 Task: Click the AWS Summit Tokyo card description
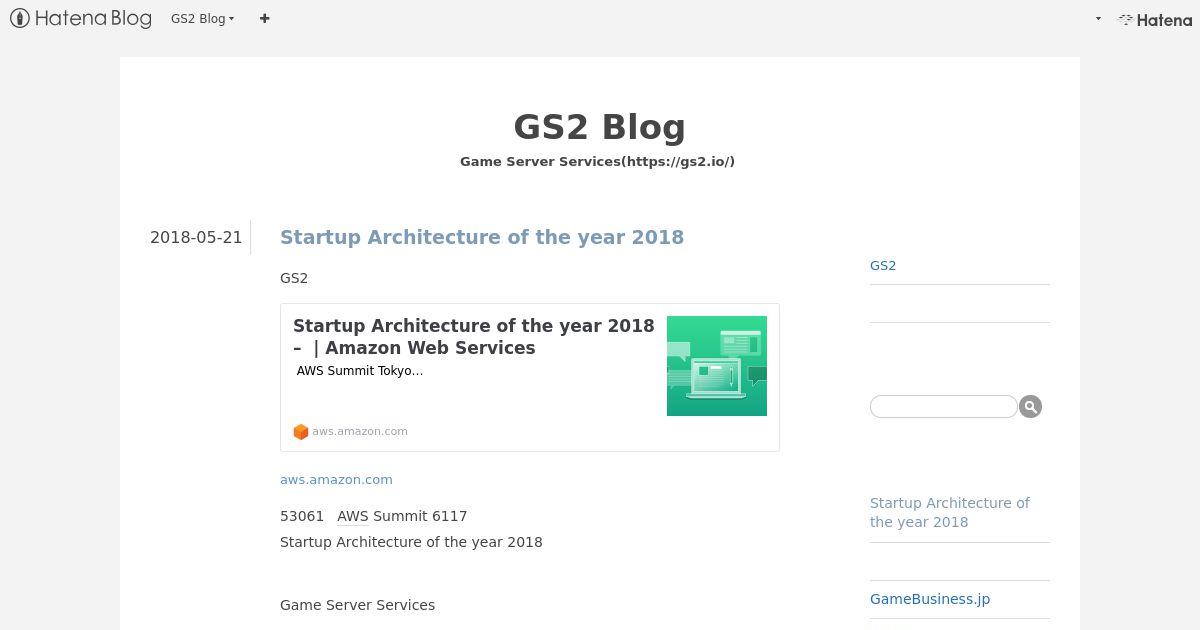[x=360, y=371]
